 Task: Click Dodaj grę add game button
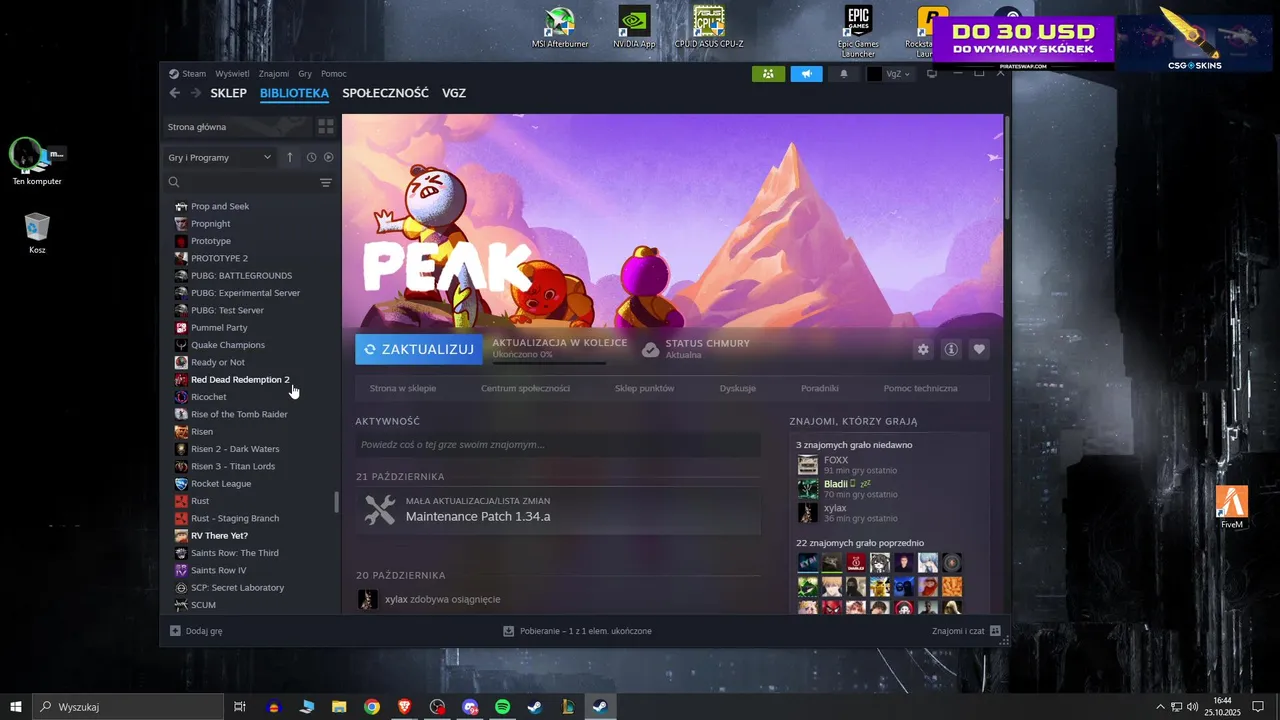(x=196, y=631)
